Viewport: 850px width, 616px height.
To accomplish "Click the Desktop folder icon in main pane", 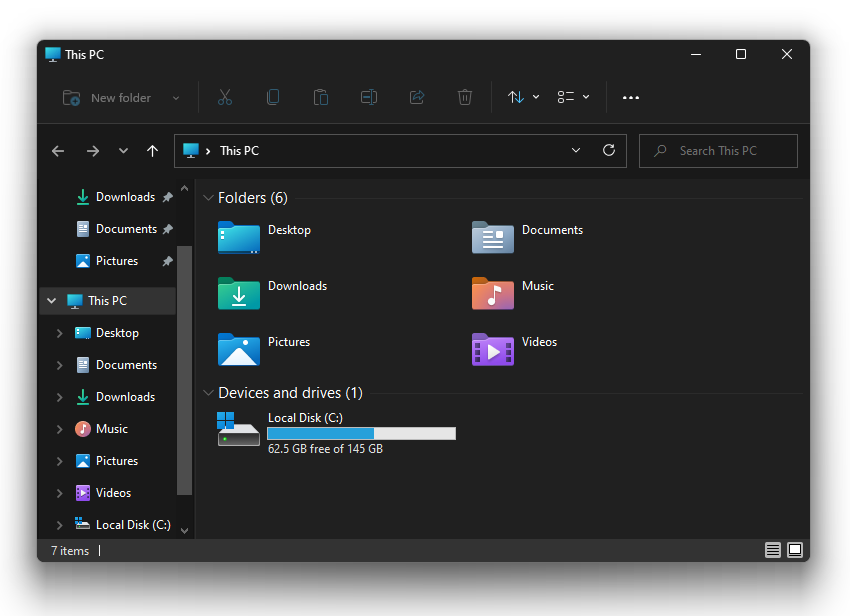I will click(x=239, y=237).
